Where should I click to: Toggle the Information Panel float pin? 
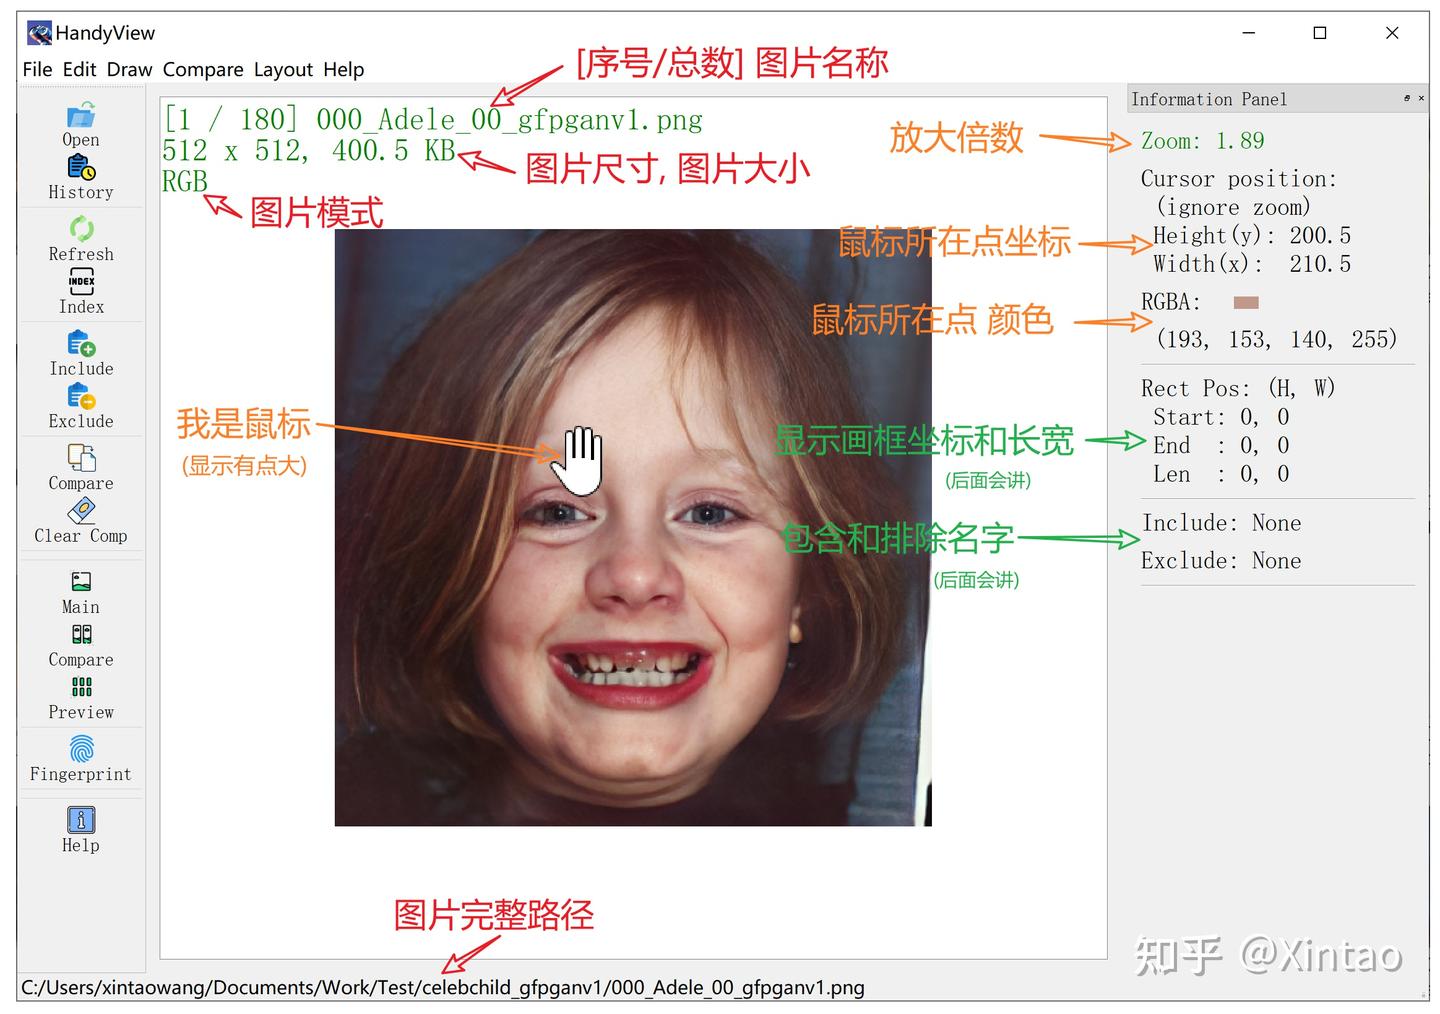[1407, 98]
